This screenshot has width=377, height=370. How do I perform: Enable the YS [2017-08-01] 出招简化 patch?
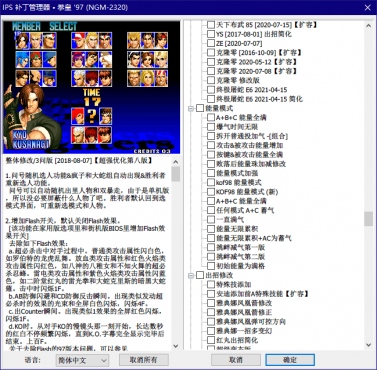tap(211, 34)
